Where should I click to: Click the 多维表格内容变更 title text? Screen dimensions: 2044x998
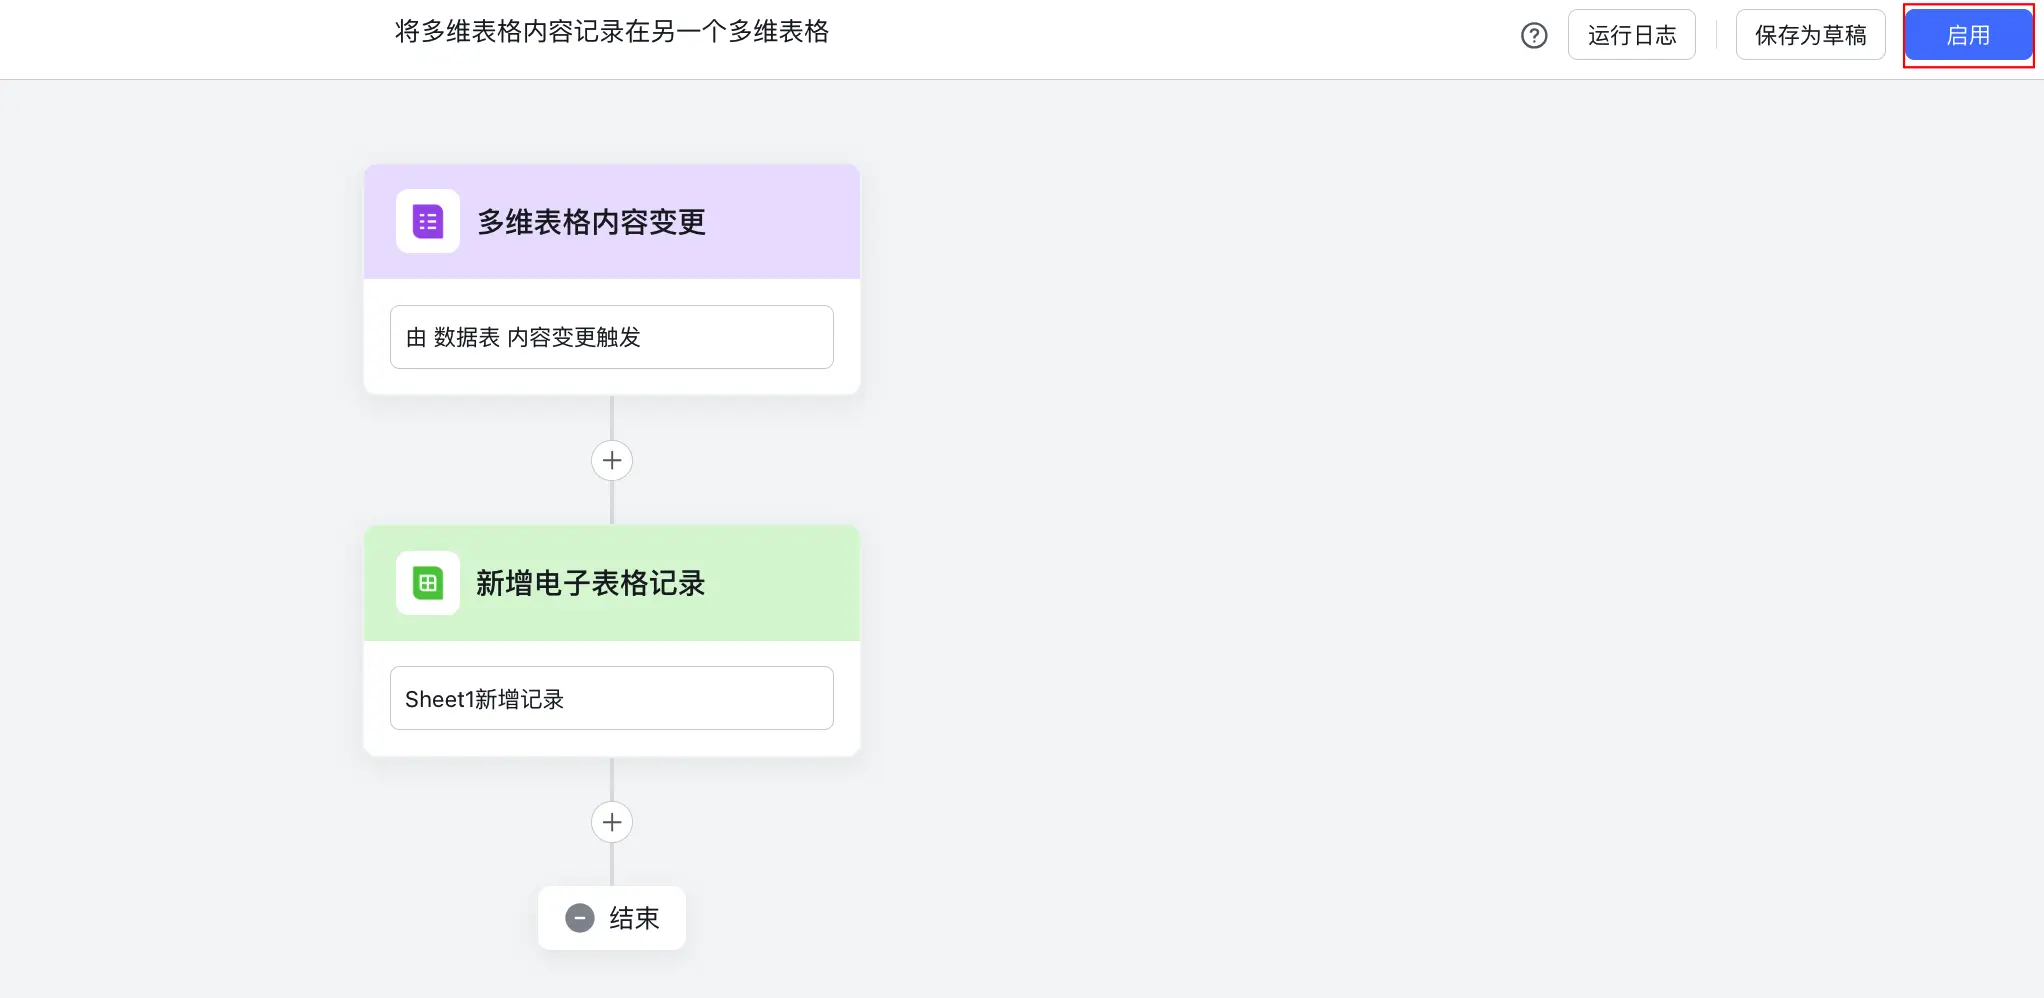[591, 222]
